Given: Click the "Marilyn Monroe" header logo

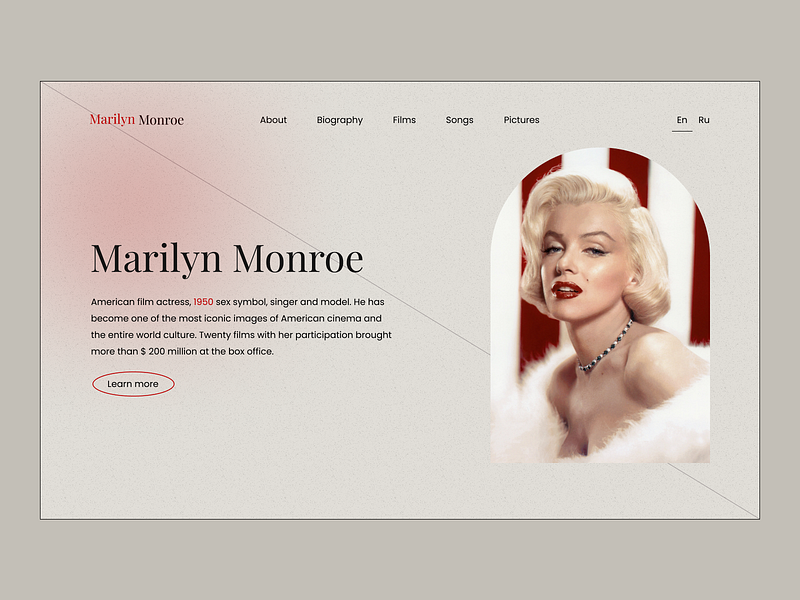Looking at the screenshot, I should point(136,118).
